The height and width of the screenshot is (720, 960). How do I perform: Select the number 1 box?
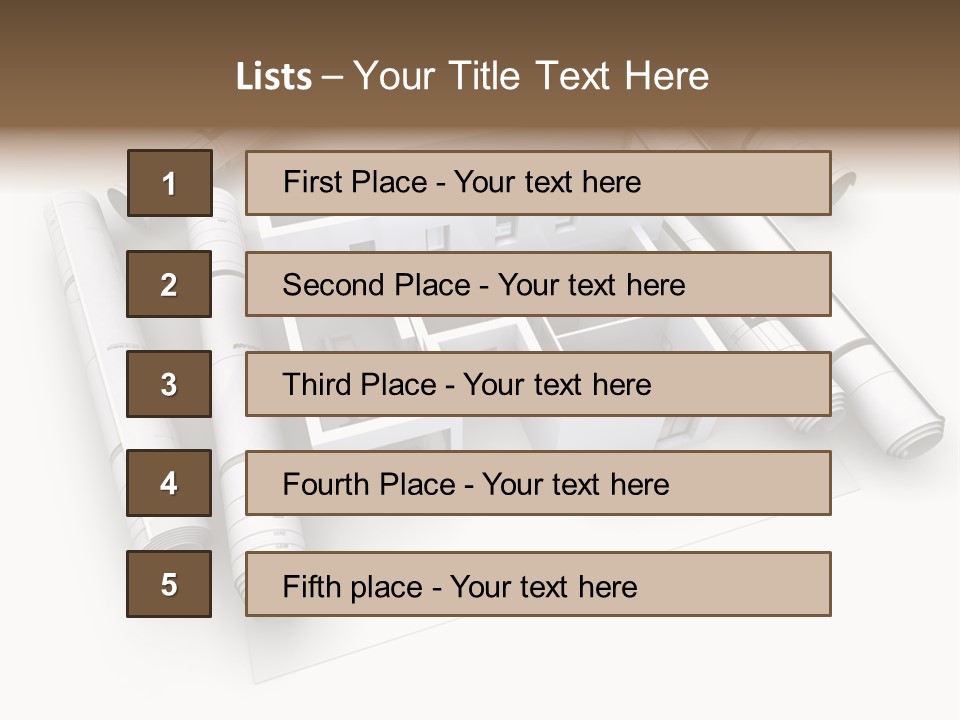[x=169, y=183]
